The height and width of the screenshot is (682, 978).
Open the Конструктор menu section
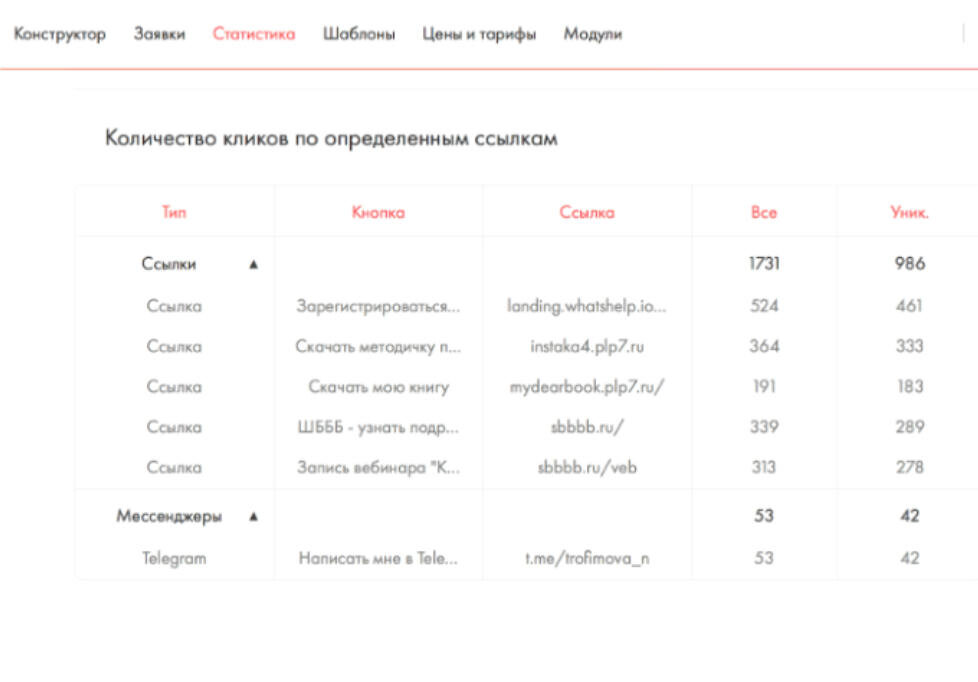[58, 33]
